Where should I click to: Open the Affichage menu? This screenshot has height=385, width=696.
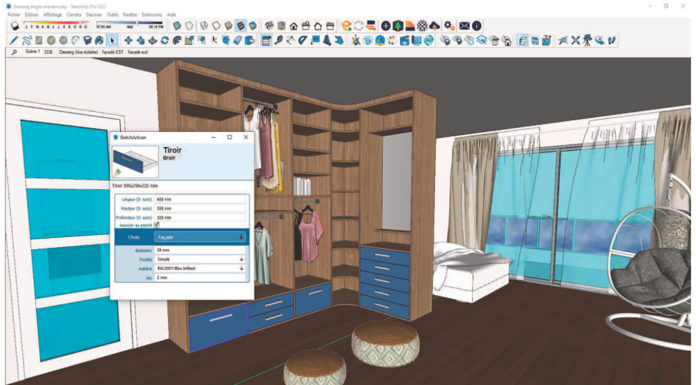(x=52, y=15)
